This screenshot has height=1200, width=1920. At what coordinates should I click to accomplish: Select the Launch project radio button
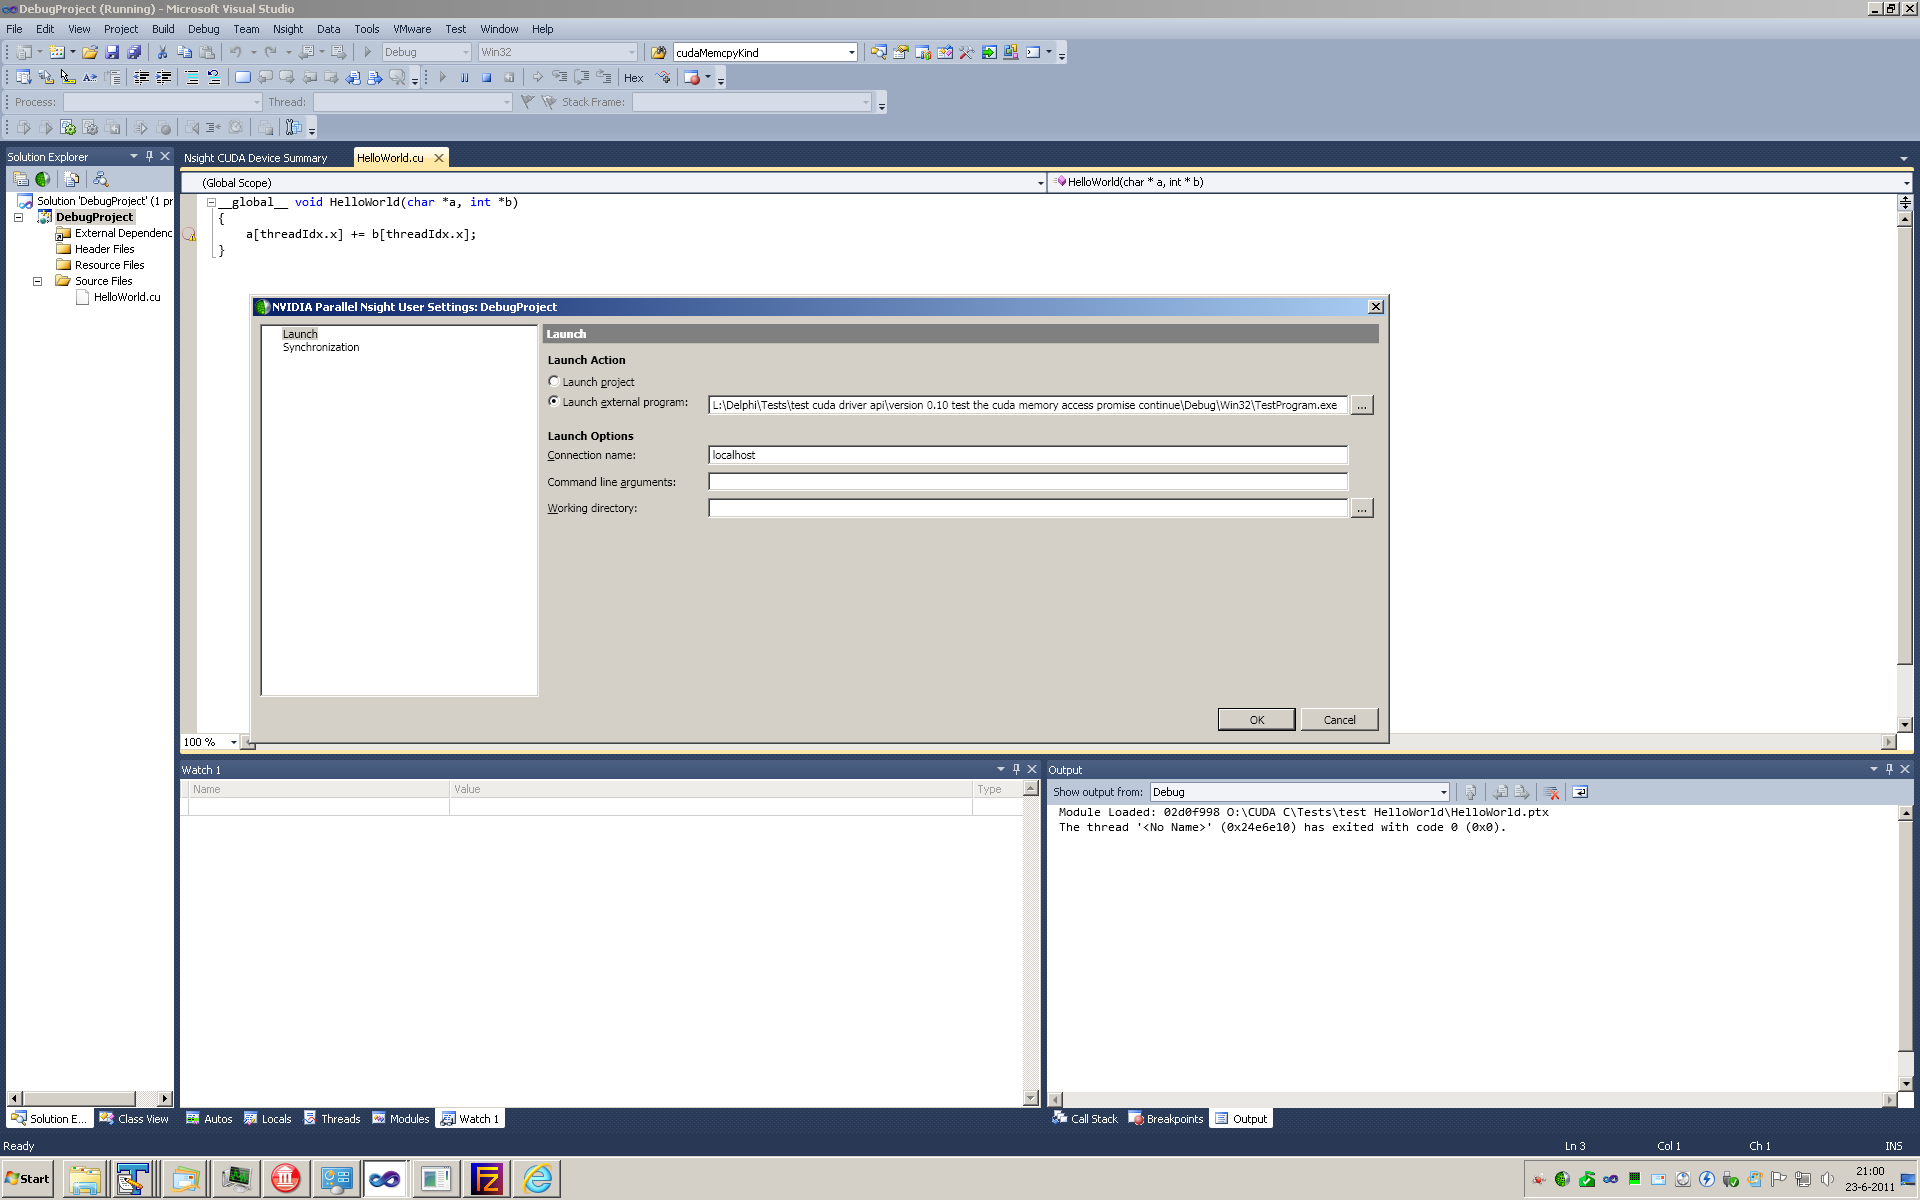[x=554, y=381]
